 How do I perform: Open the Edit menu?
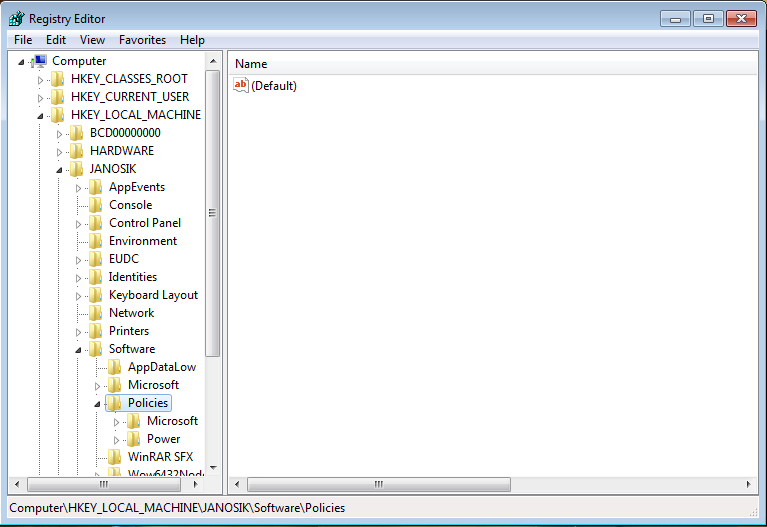[56, 40]
